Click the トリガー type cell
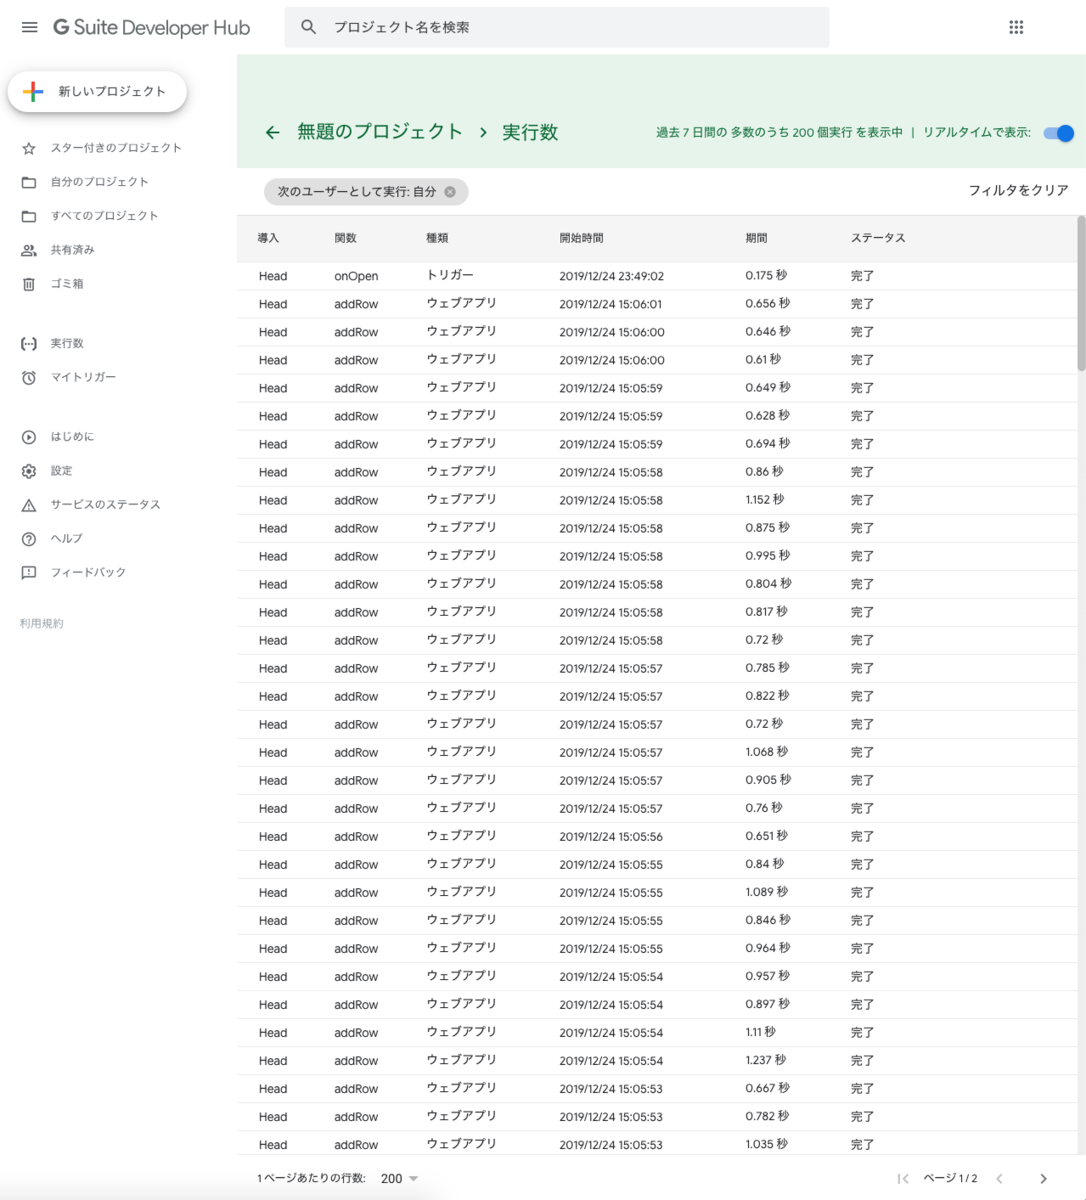 coord(450,275)
